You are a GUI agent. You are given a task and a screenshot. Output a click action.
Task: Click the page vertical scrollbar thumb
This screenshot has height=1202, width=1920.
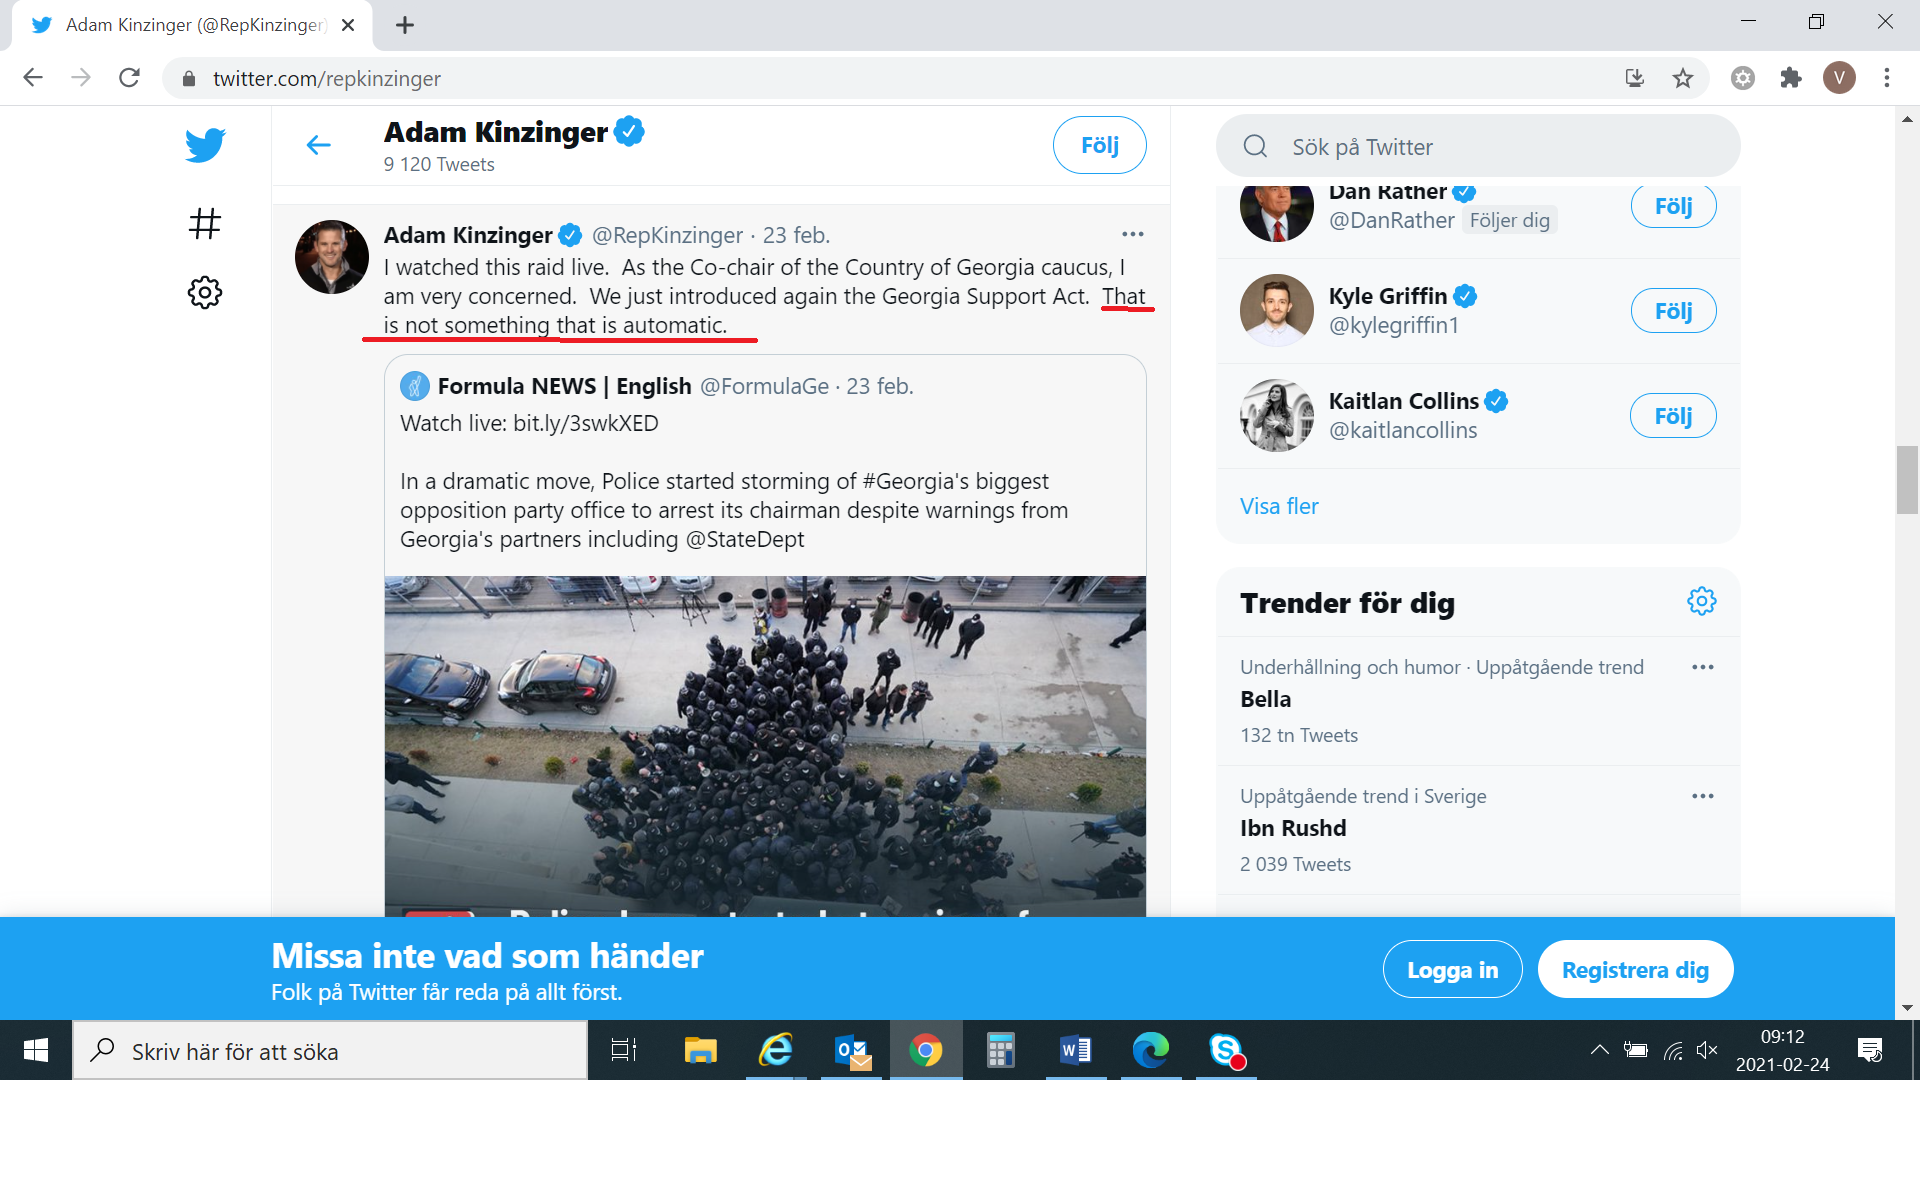coord(1907,480)
